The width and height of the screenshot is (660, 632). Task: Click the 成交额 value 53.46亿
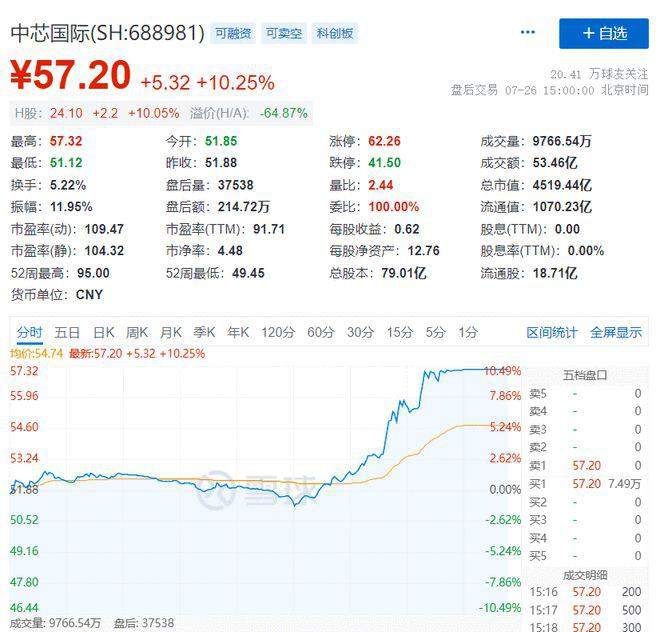[x=555, y=163]
